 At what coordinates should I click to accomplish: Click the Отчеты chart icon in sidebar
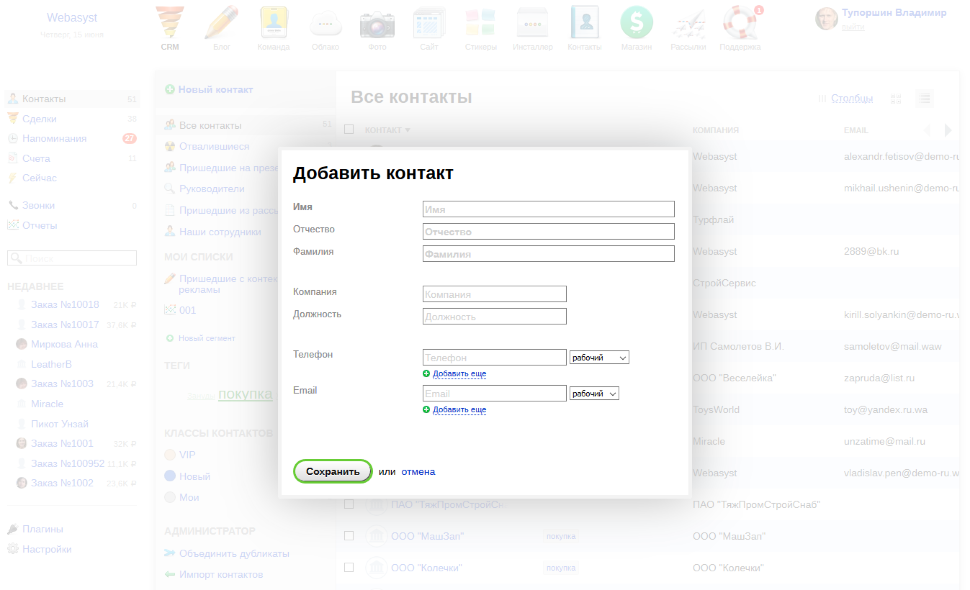point(12,225)
